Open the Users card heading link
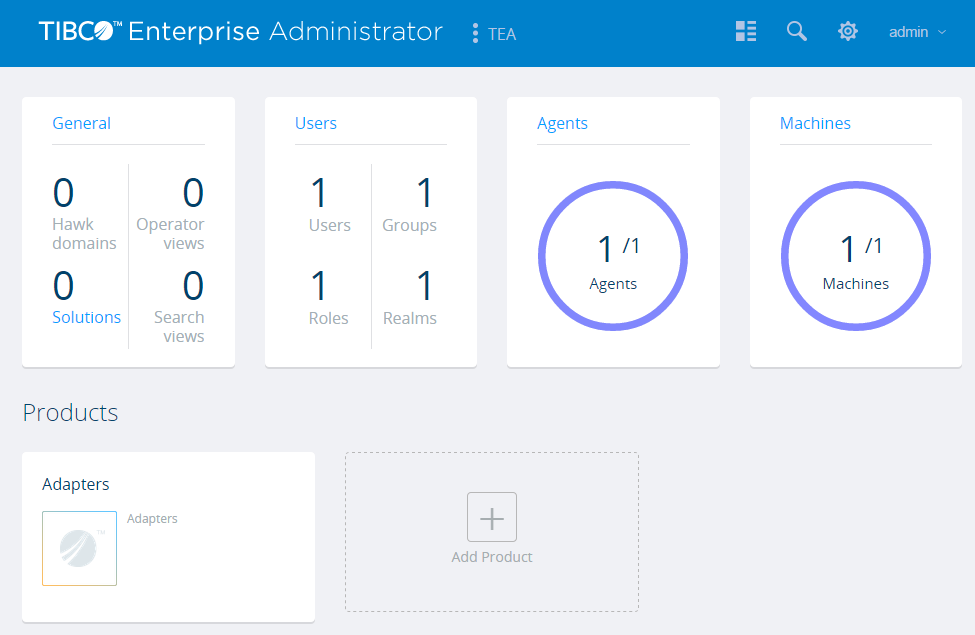Screen dimensions: 975x635 315,124
